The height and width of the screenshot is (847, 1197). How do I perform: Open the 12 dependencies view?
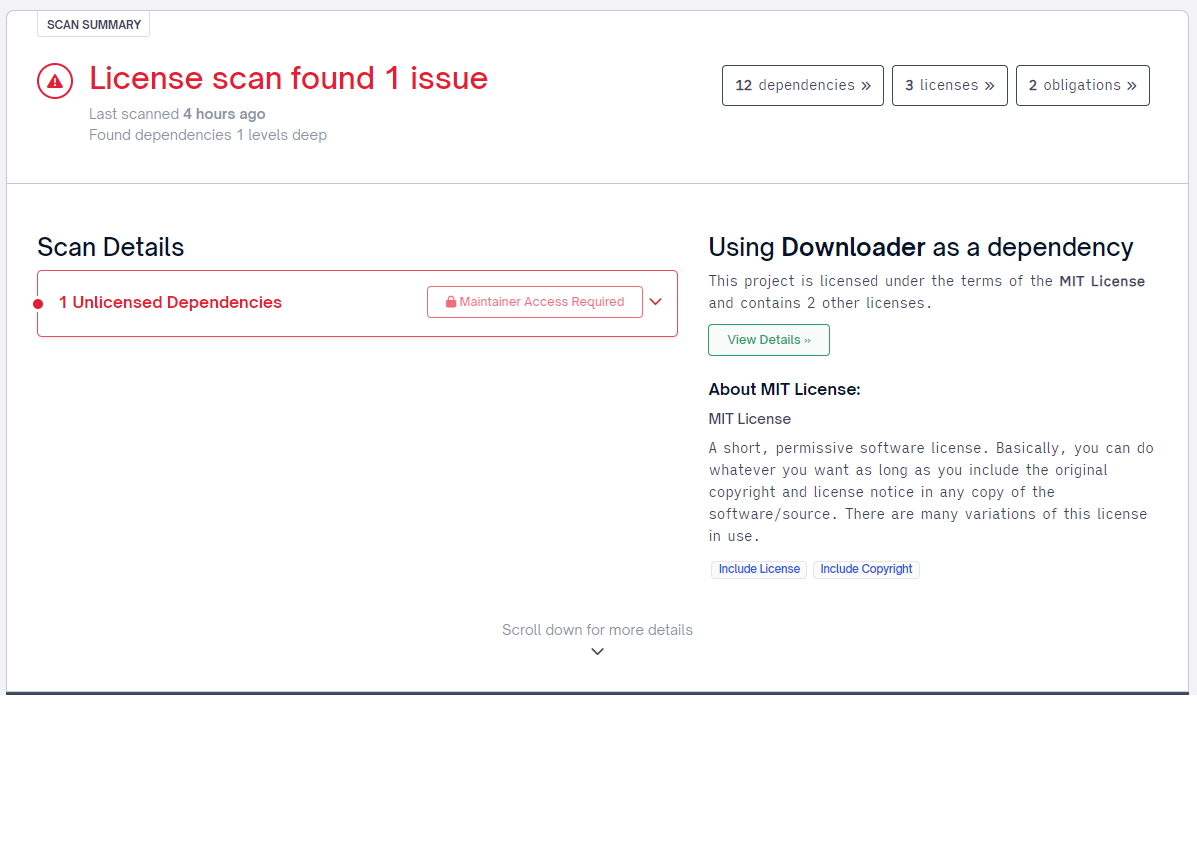pos(802,85)
